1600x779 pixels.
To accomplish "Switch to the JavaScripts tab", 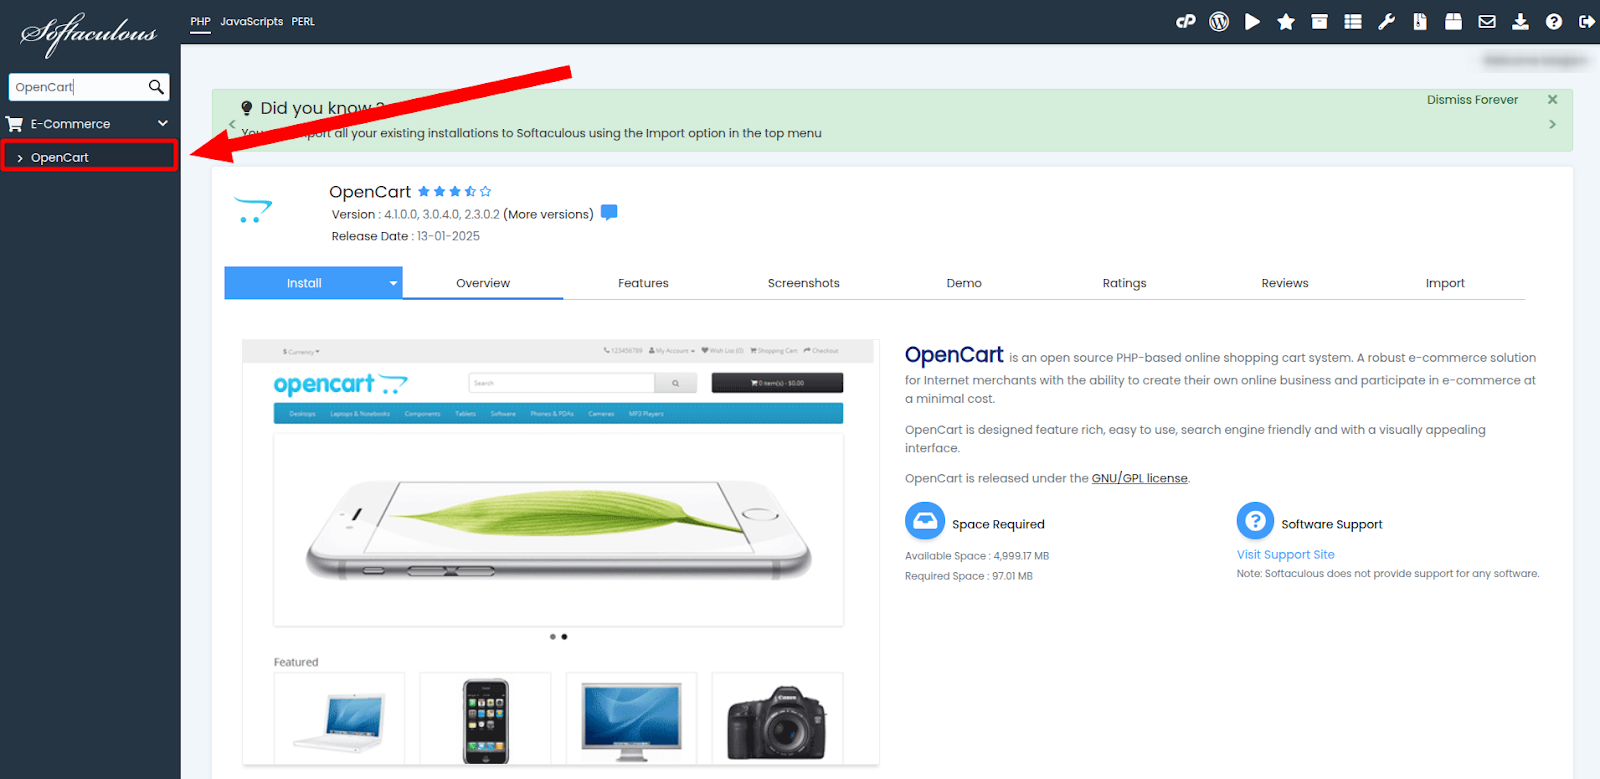I will (252, 21).
